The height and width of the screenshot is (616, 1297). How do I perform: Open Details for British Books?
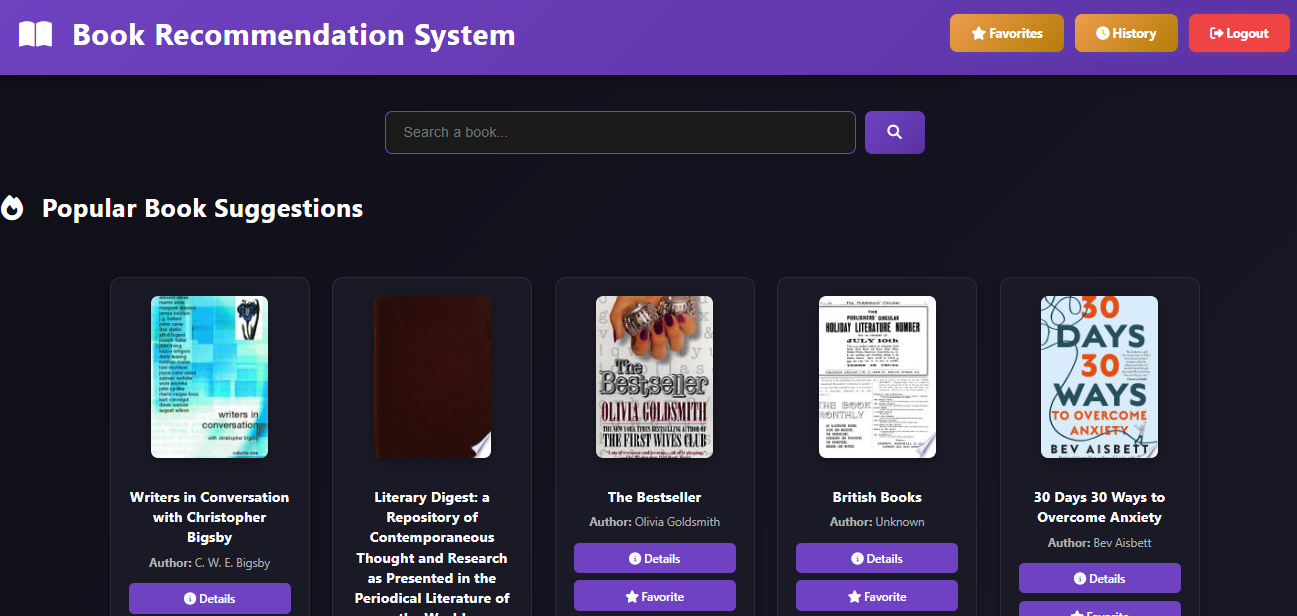coord(877,558)
